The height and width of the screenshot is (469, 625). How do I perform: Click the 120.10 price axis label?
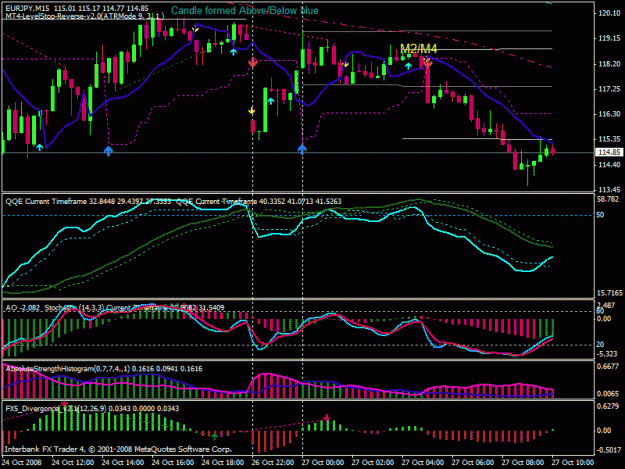[x=609, y=13]
